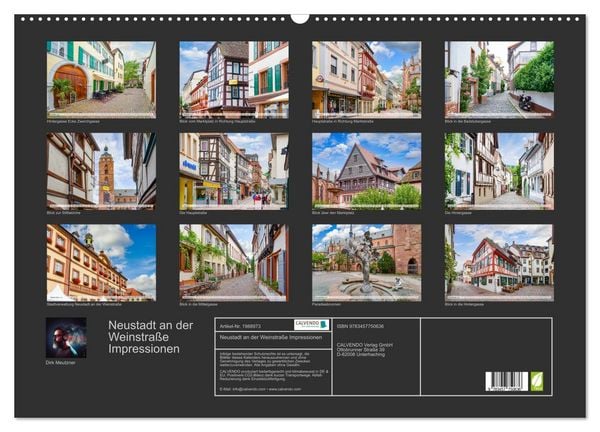Screen dimensions: 600x432
Task: Click the barcode at bottom right
Action: 507,381
